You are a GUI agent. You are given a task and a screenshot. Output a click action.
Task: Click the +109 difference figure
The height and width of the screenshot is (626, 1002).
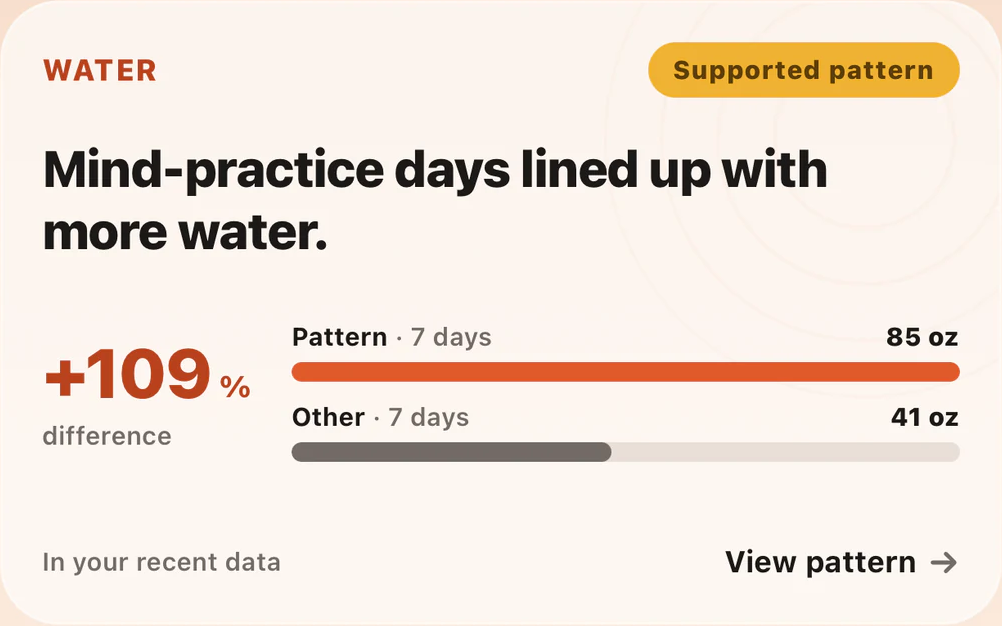[x=128, y=374]
